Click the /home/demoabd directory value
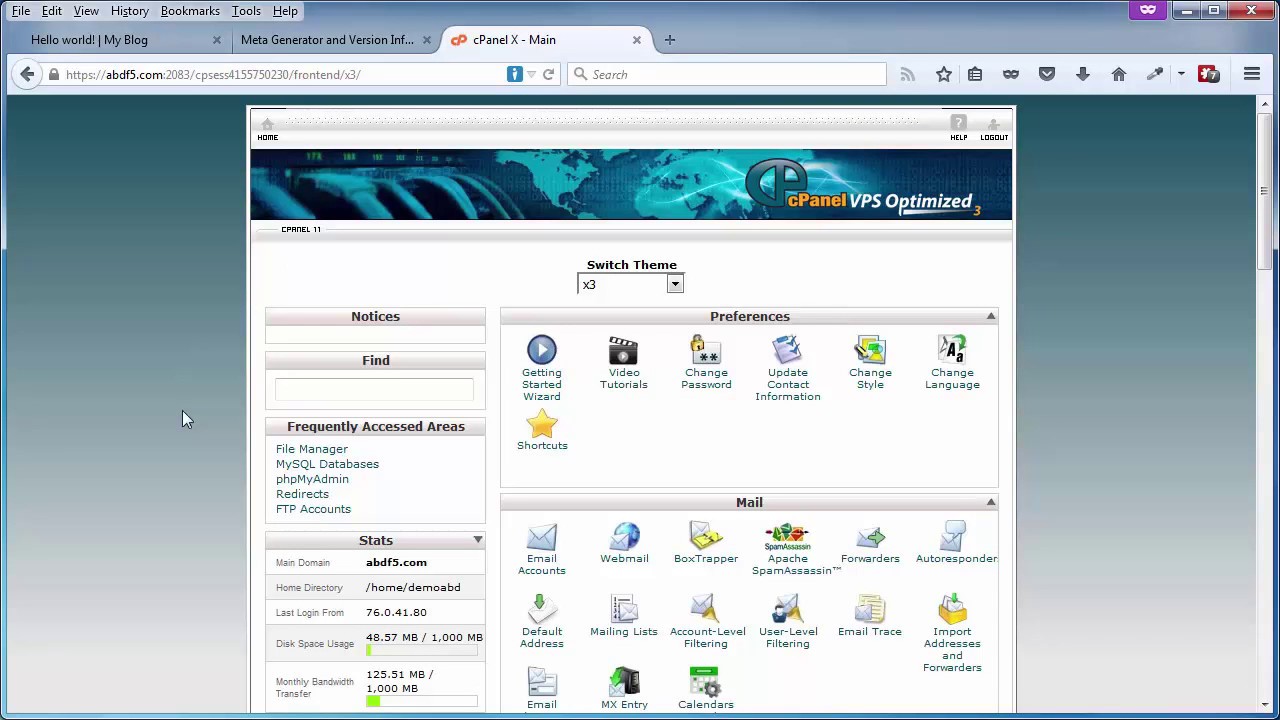1280x720 pixels. [x=413, y=587]
